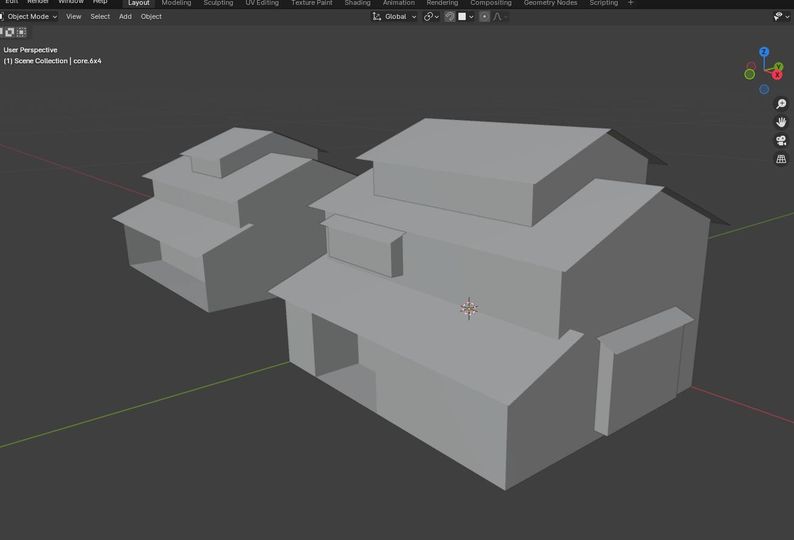Expand the snapping options dropdown arrow
Image resolution: width=794 pixels, height=540 pixels.
pos(471,17)
